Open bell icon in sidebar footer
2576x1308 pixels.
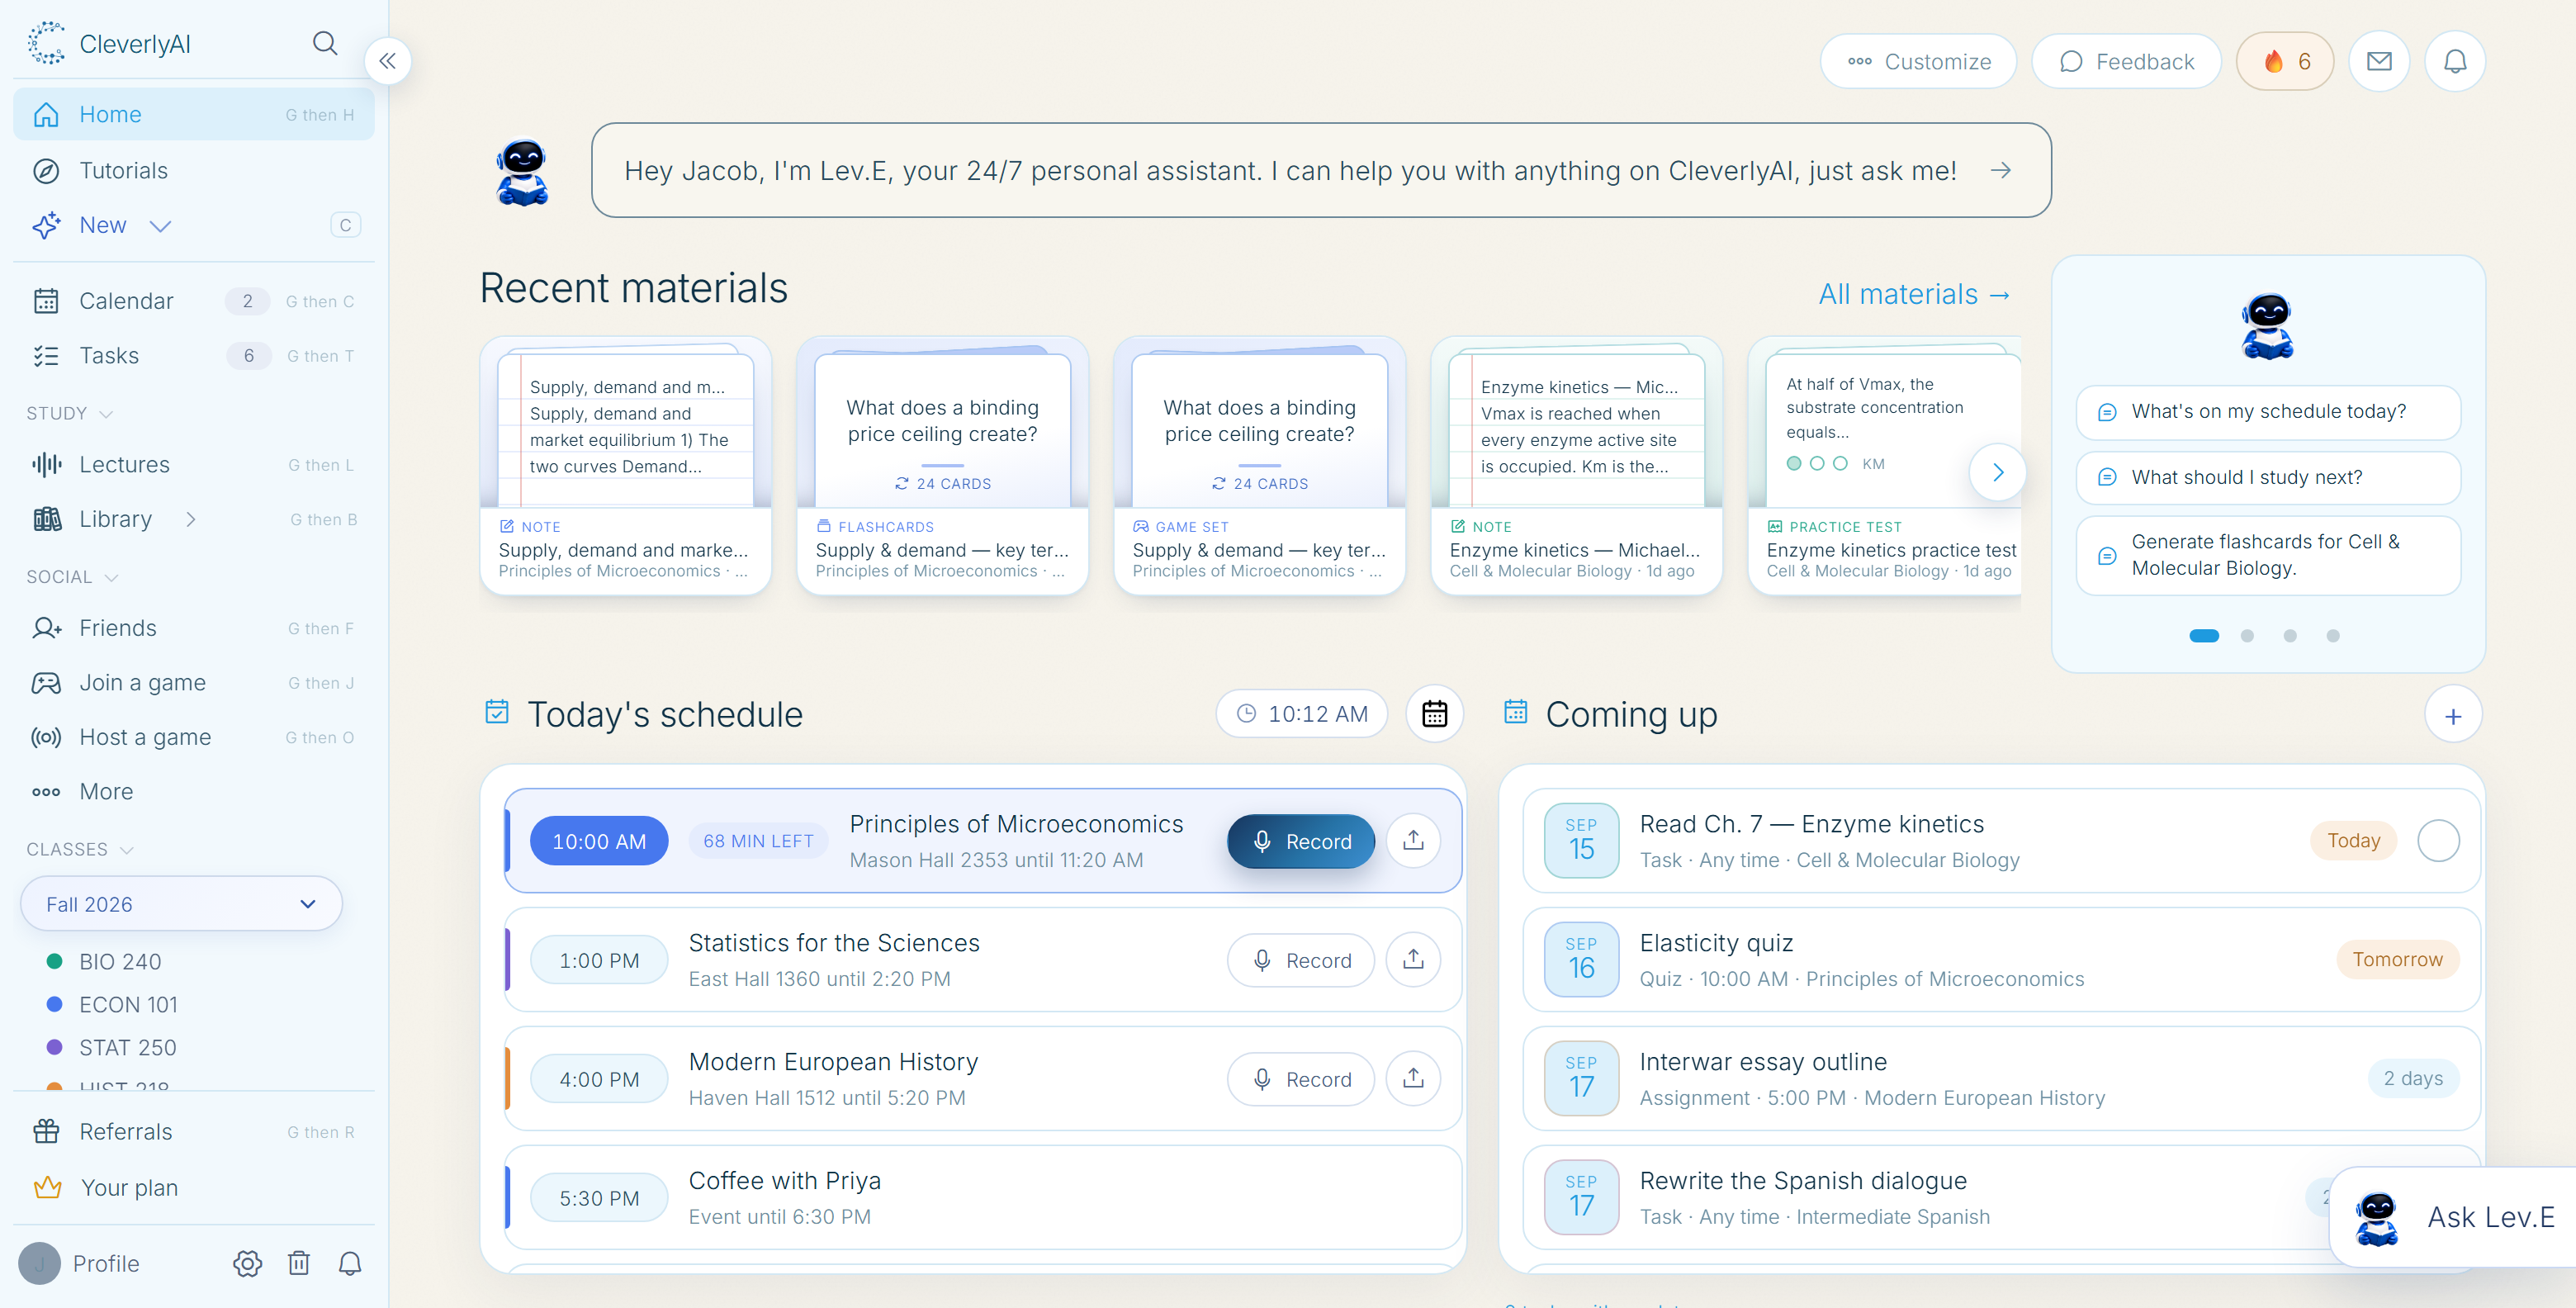(x=350, y=1263)
